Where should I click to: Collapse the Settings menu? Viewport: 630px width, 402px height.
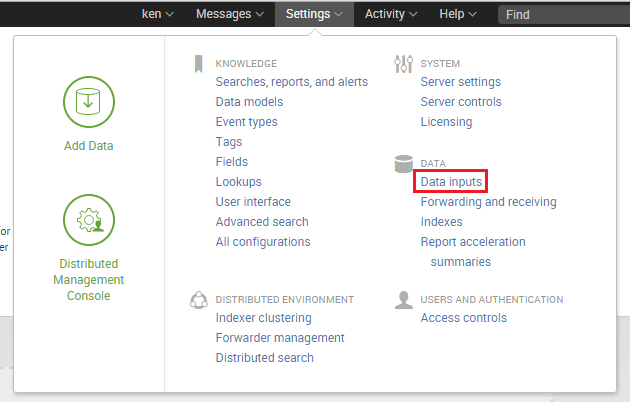click(x=314, y=14)
